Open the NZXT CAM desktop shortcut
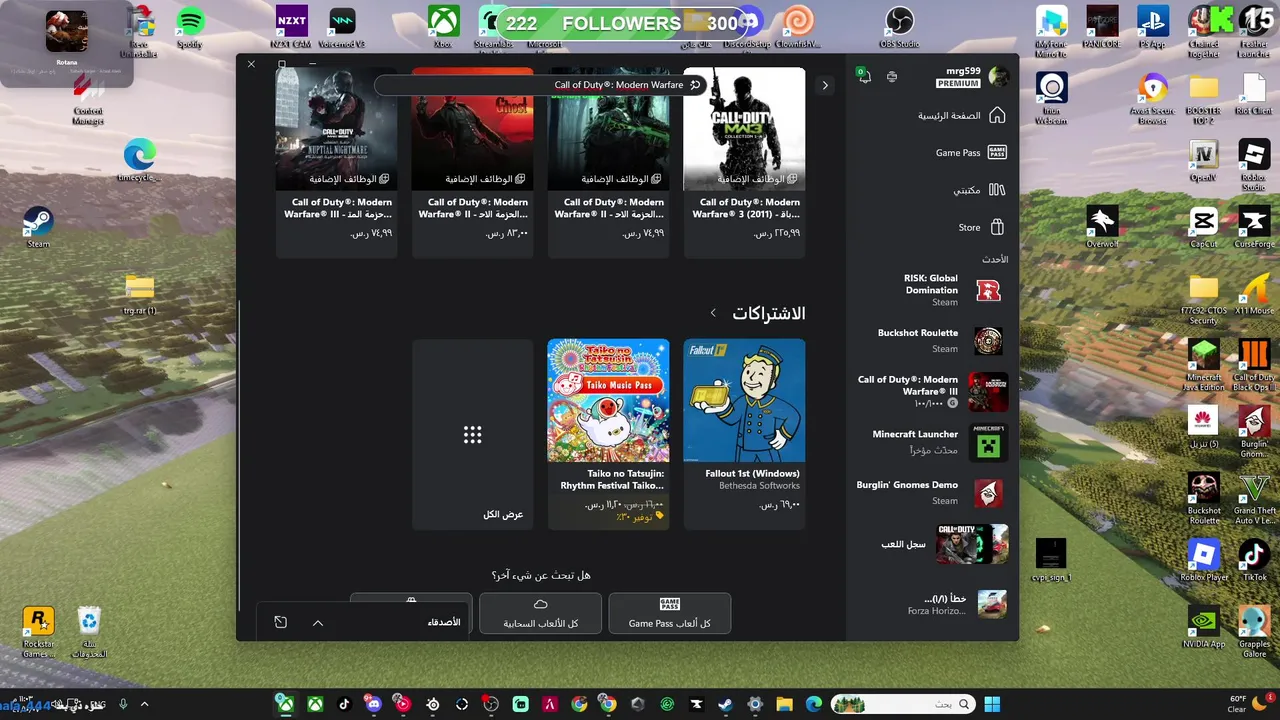 291,28
